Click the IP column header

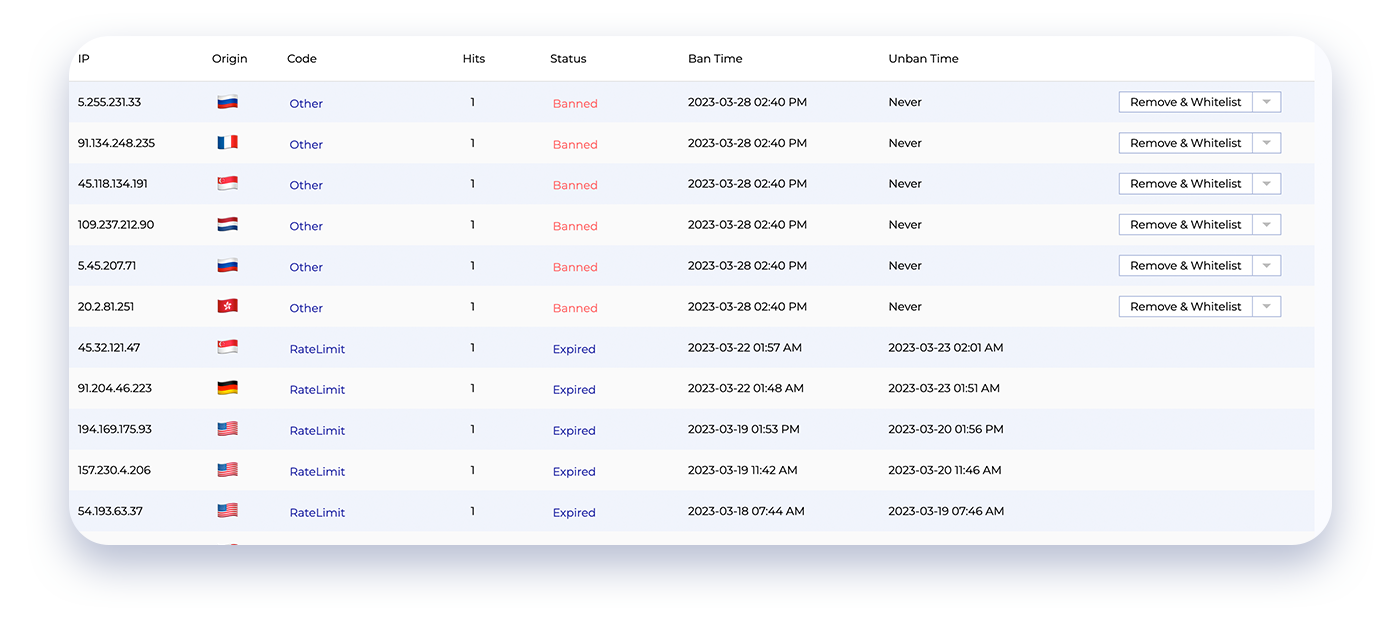pos(83,58)
